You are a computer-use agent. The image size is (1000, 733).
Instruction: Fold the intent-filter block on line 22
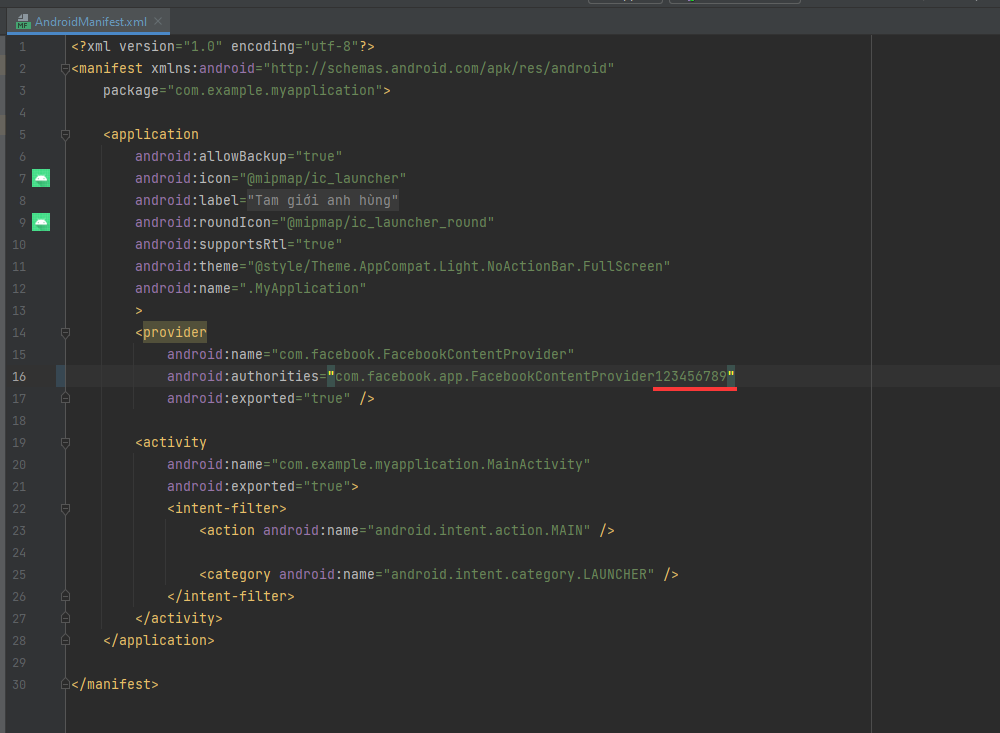[x=65, y=509]
